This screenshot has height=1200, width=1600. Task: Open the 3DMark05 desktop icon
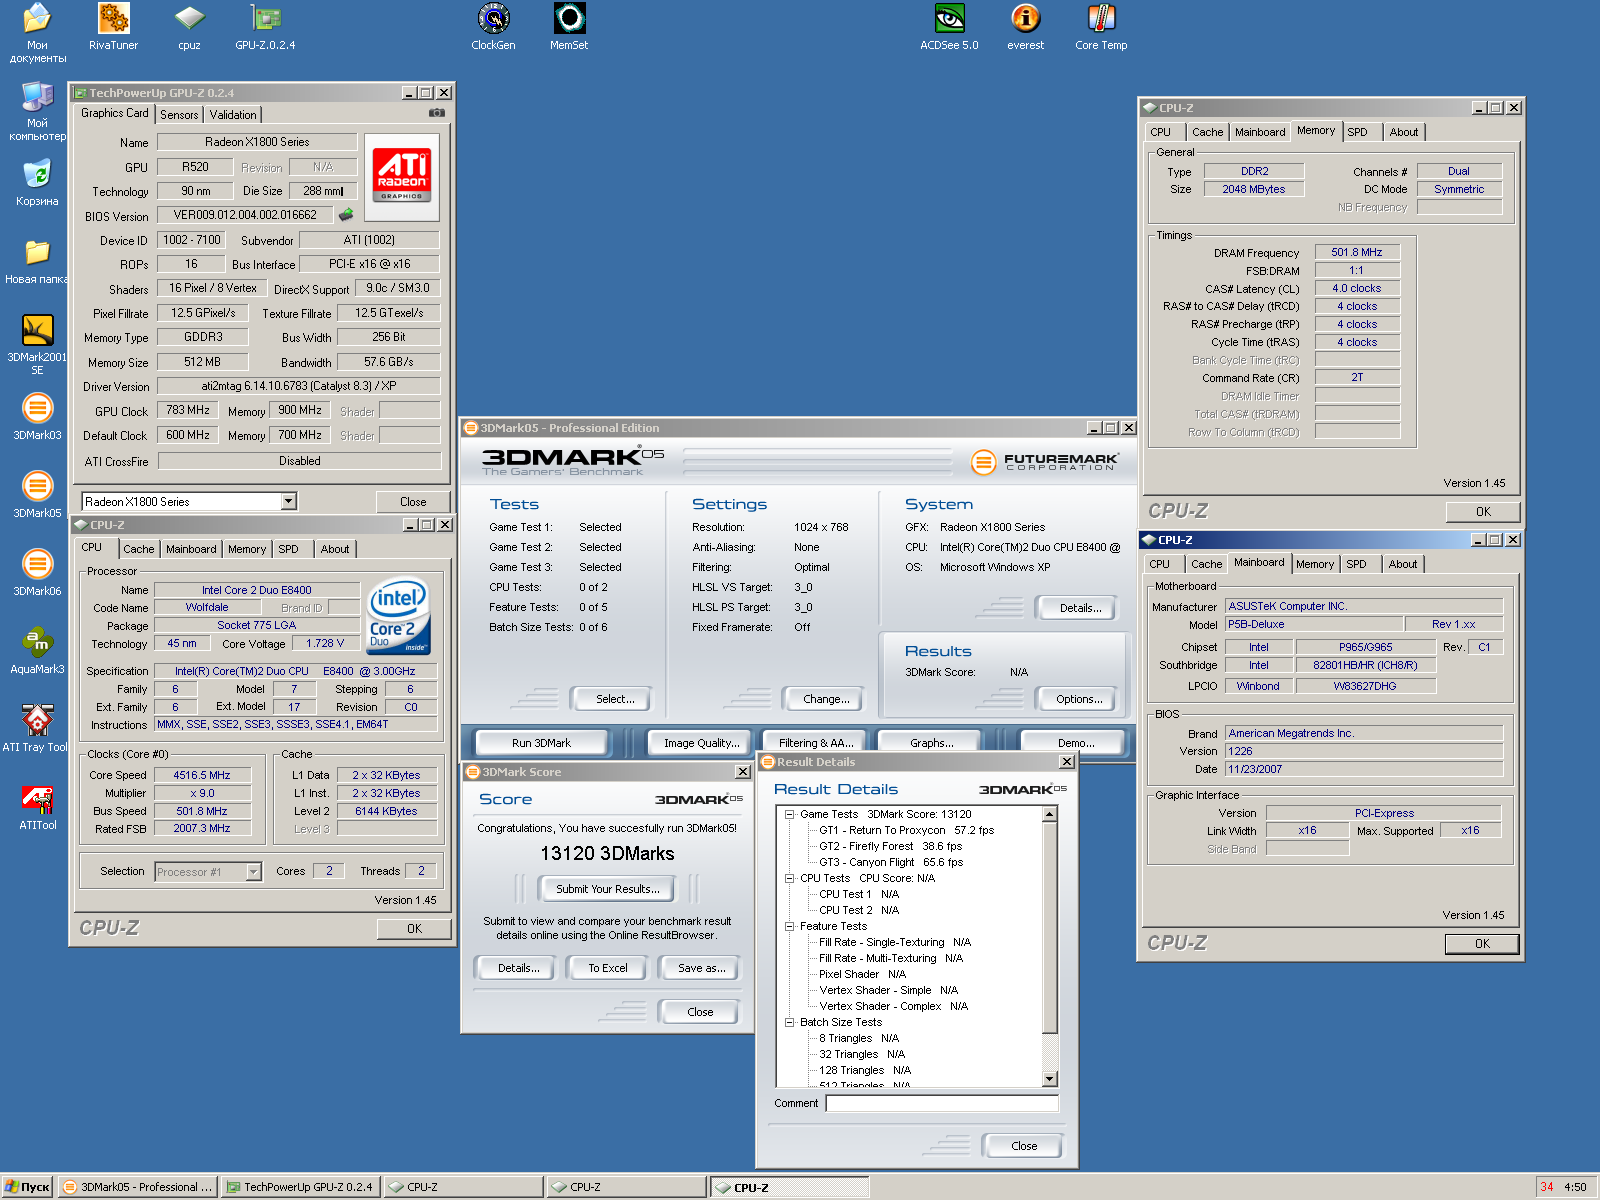click(x=37, y=493)
